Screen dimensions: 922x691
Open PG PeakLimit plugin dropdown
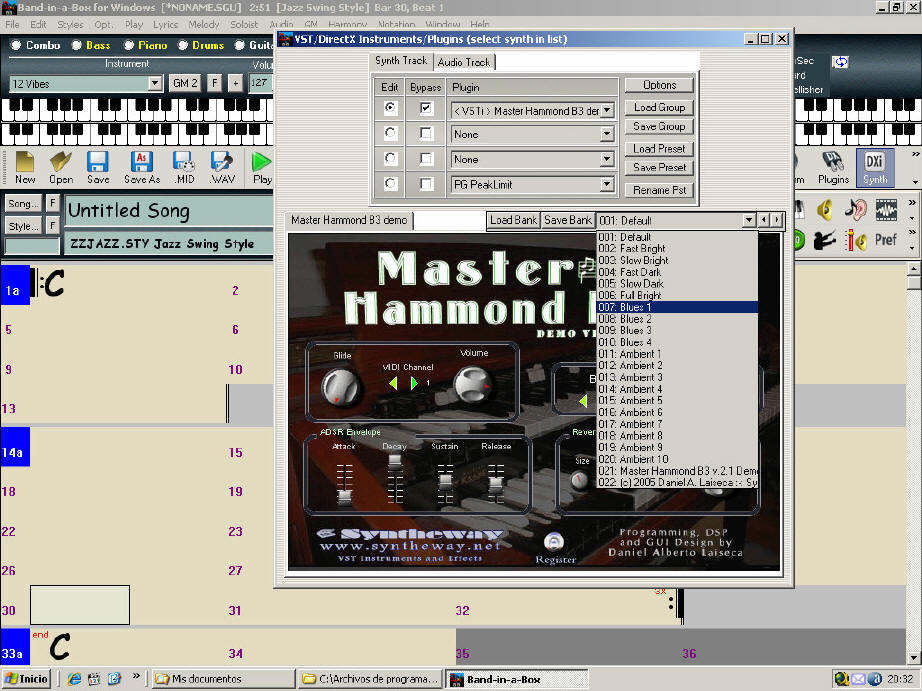(x=607, y=185)
